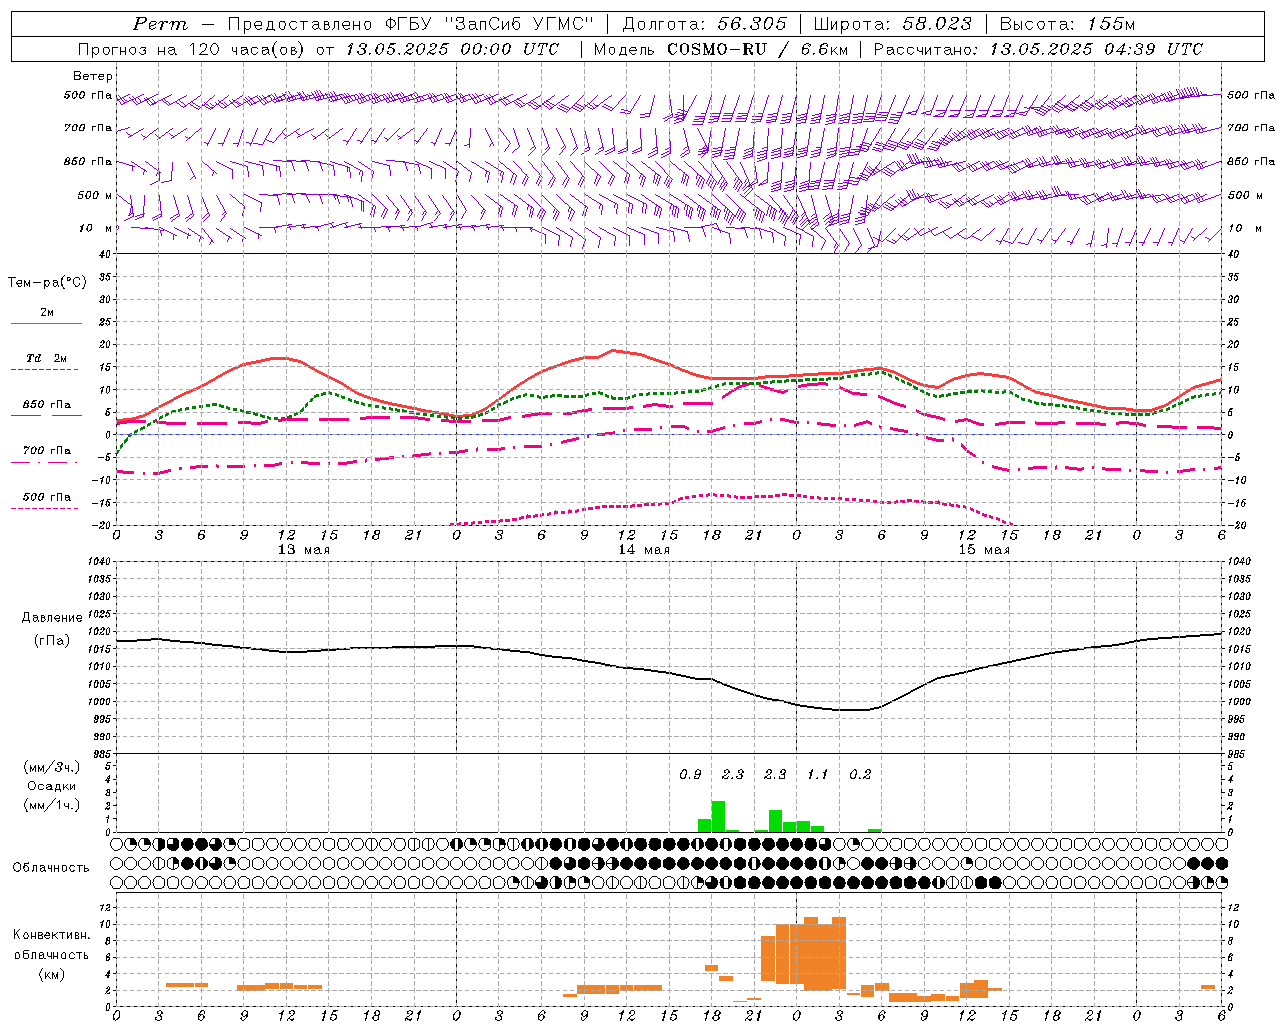Click "Прогноз на 120 часа(ов)" forecast text
Screen dimensions: 1280x1024
pyautogui.click(x=193, y=49)
